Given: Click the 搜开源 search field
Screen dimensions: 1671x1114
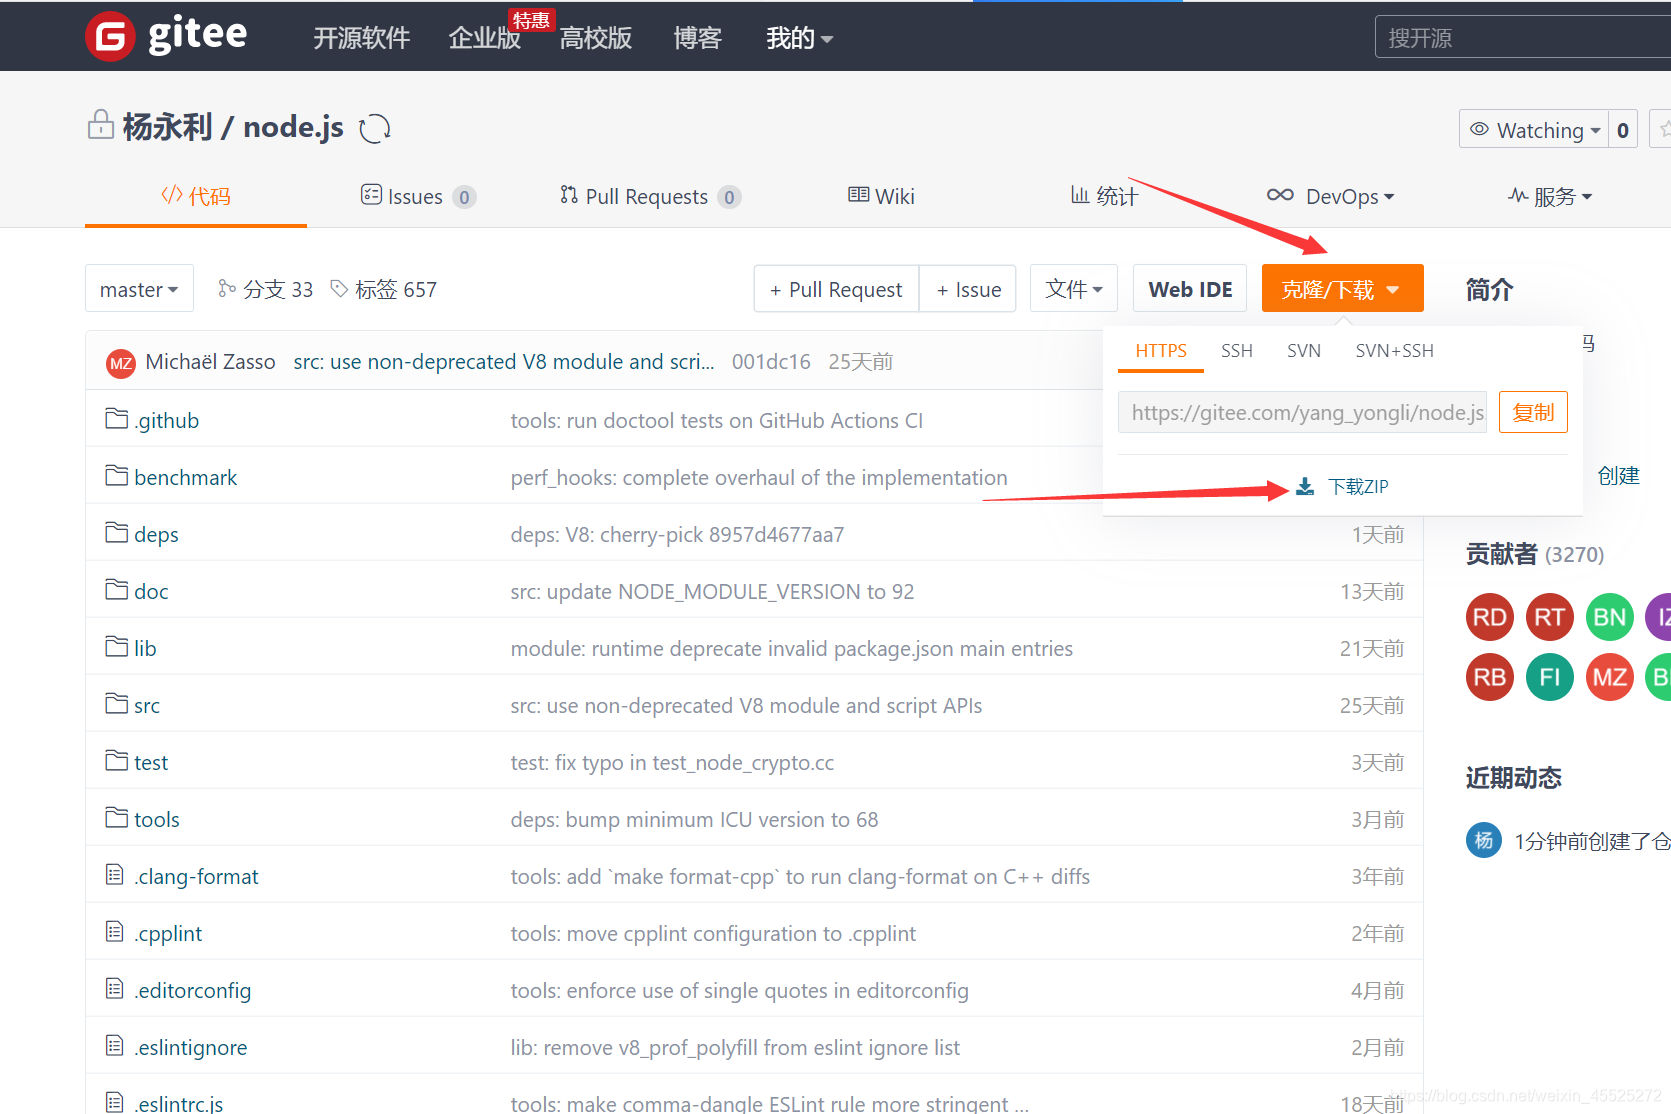Looking at the screenshot, I should (x=1523, y=37).
